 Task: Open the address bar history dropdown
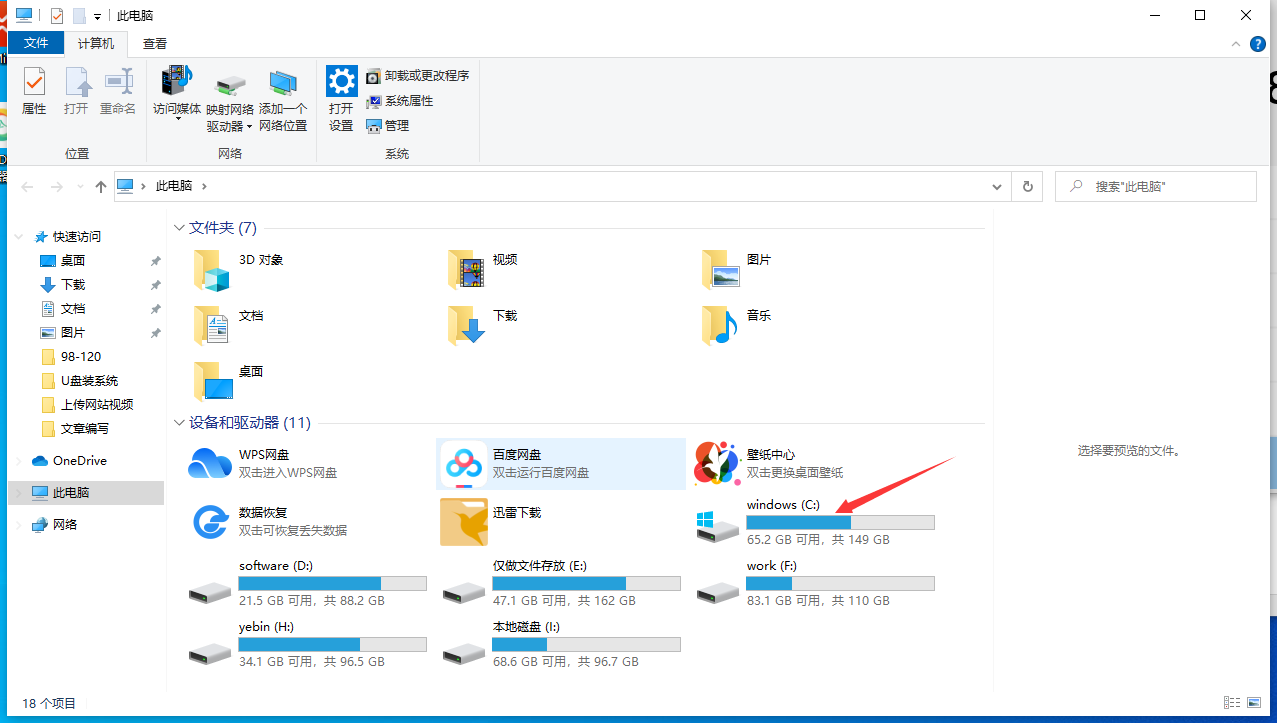[996, 187]
